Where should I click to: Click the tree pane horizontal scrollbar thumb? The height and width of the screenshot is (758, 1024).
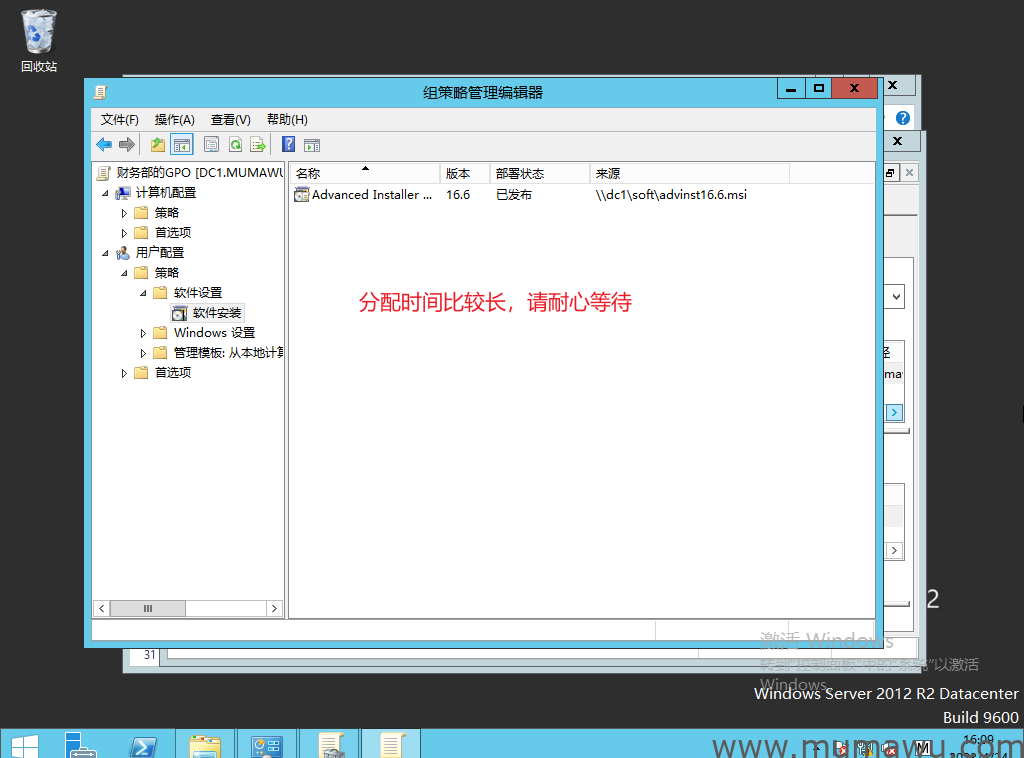click(x=147, y=608)
